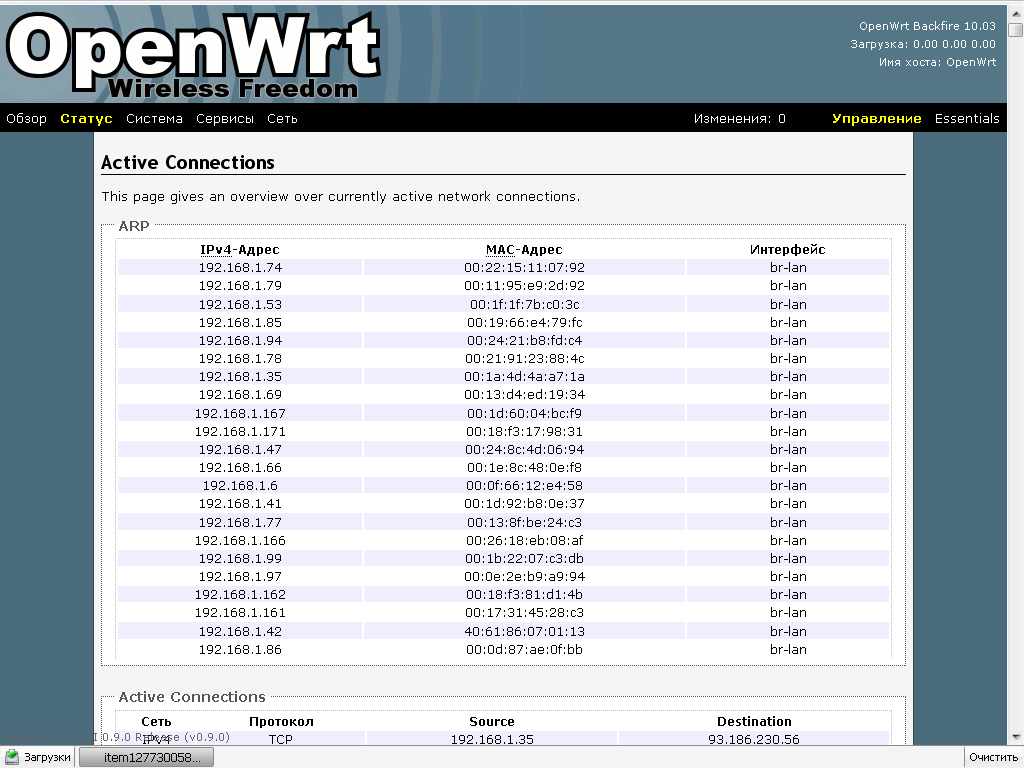Click MAC address 00:1d:60:04:bc:f9

[x=524, y=413]
